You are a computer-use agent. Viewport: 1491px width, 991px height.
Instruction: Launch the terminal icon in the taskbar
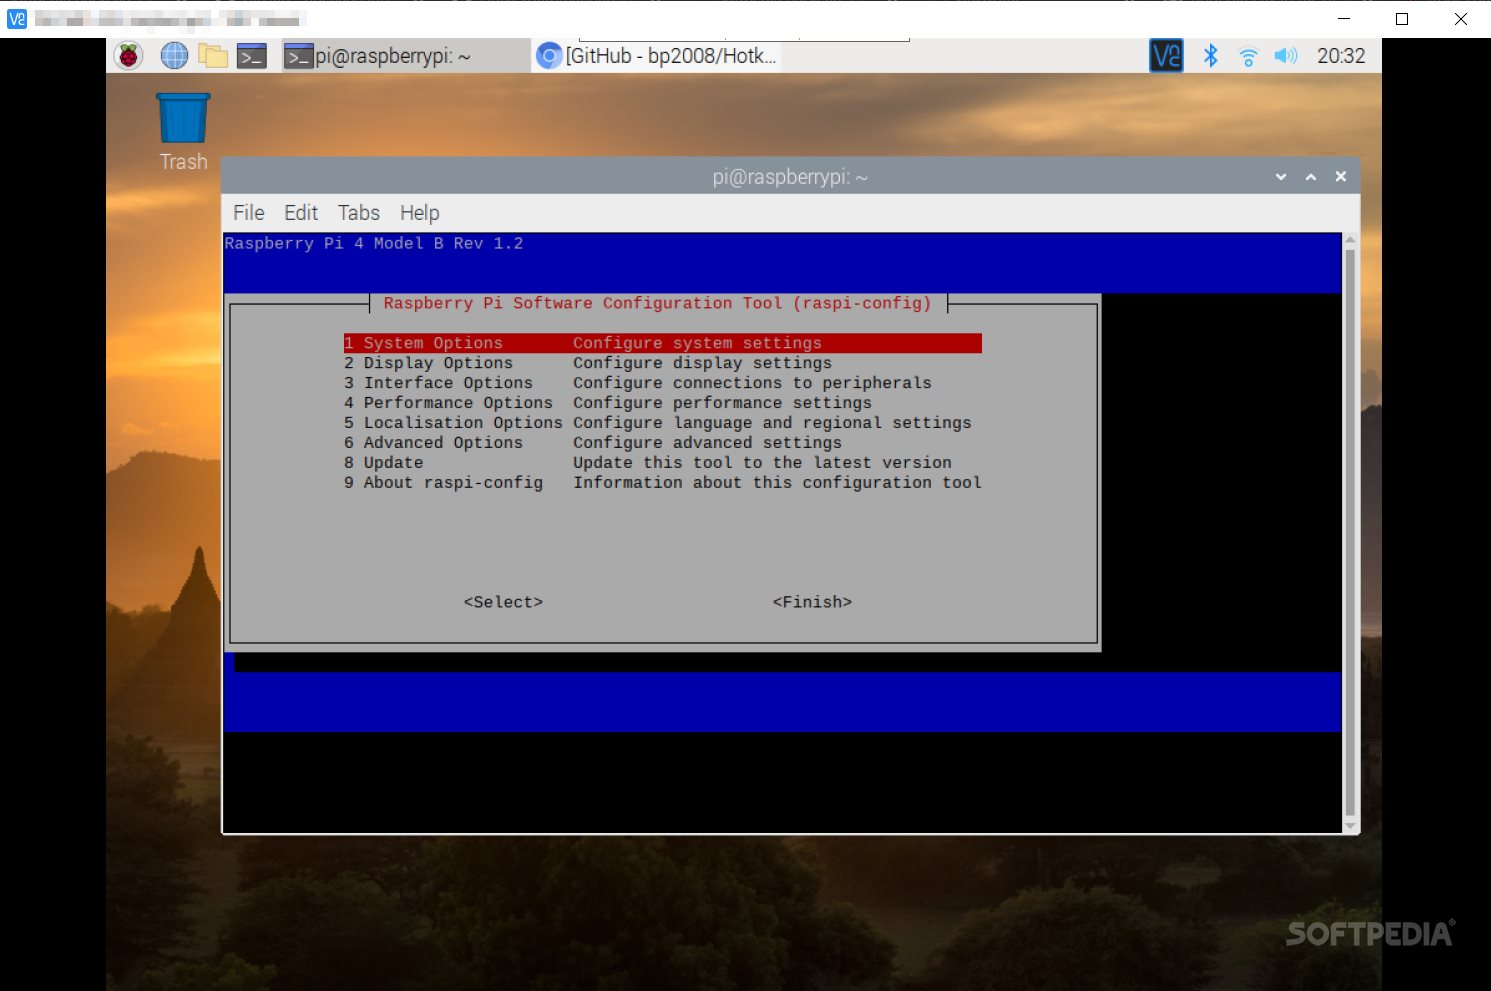click(252, 56)
